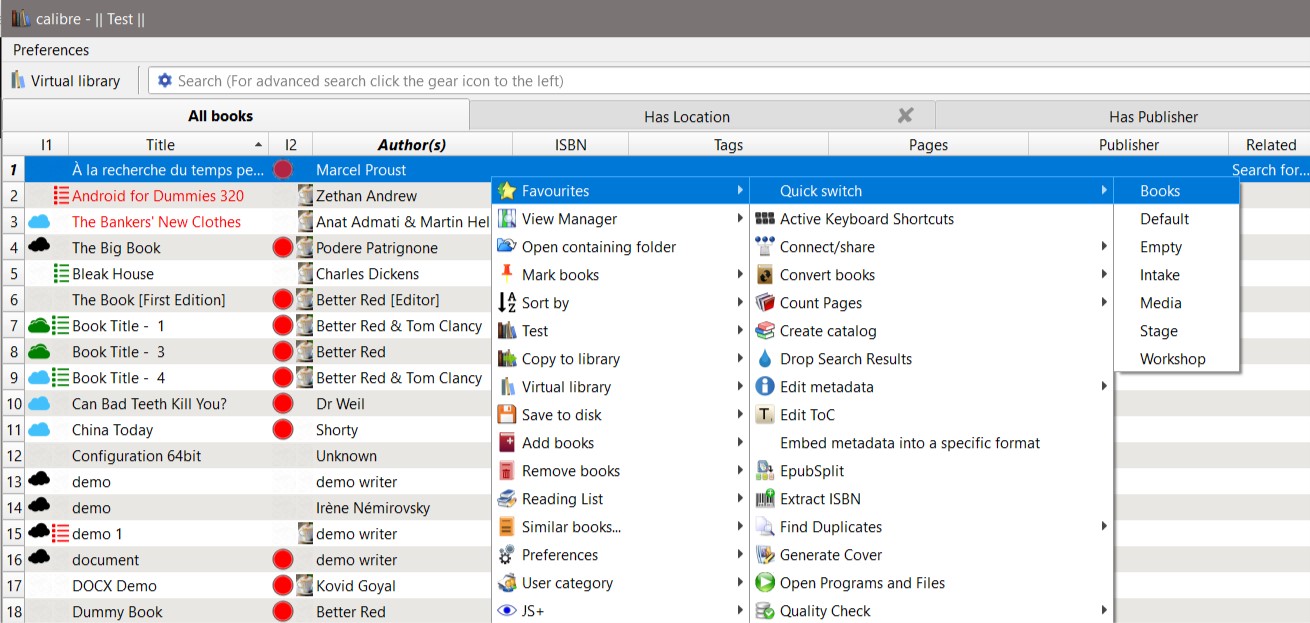
Task: Expand the Virtual library submenu arrow
Action: click(740, 387)
